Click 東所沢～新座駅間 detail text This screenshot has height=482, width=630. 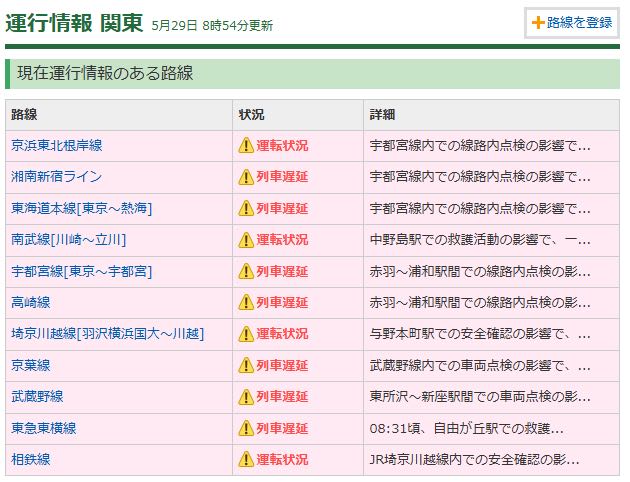[480, 397]
